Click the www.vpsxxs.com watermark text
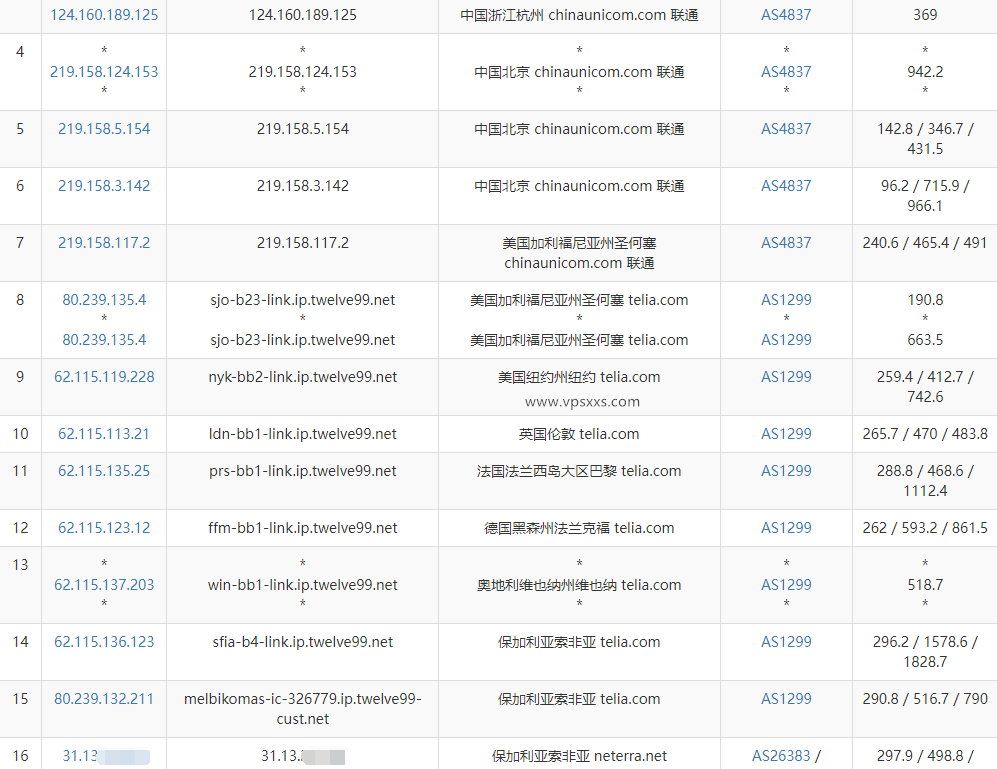 pyautogui.click(x=582, y=402)
